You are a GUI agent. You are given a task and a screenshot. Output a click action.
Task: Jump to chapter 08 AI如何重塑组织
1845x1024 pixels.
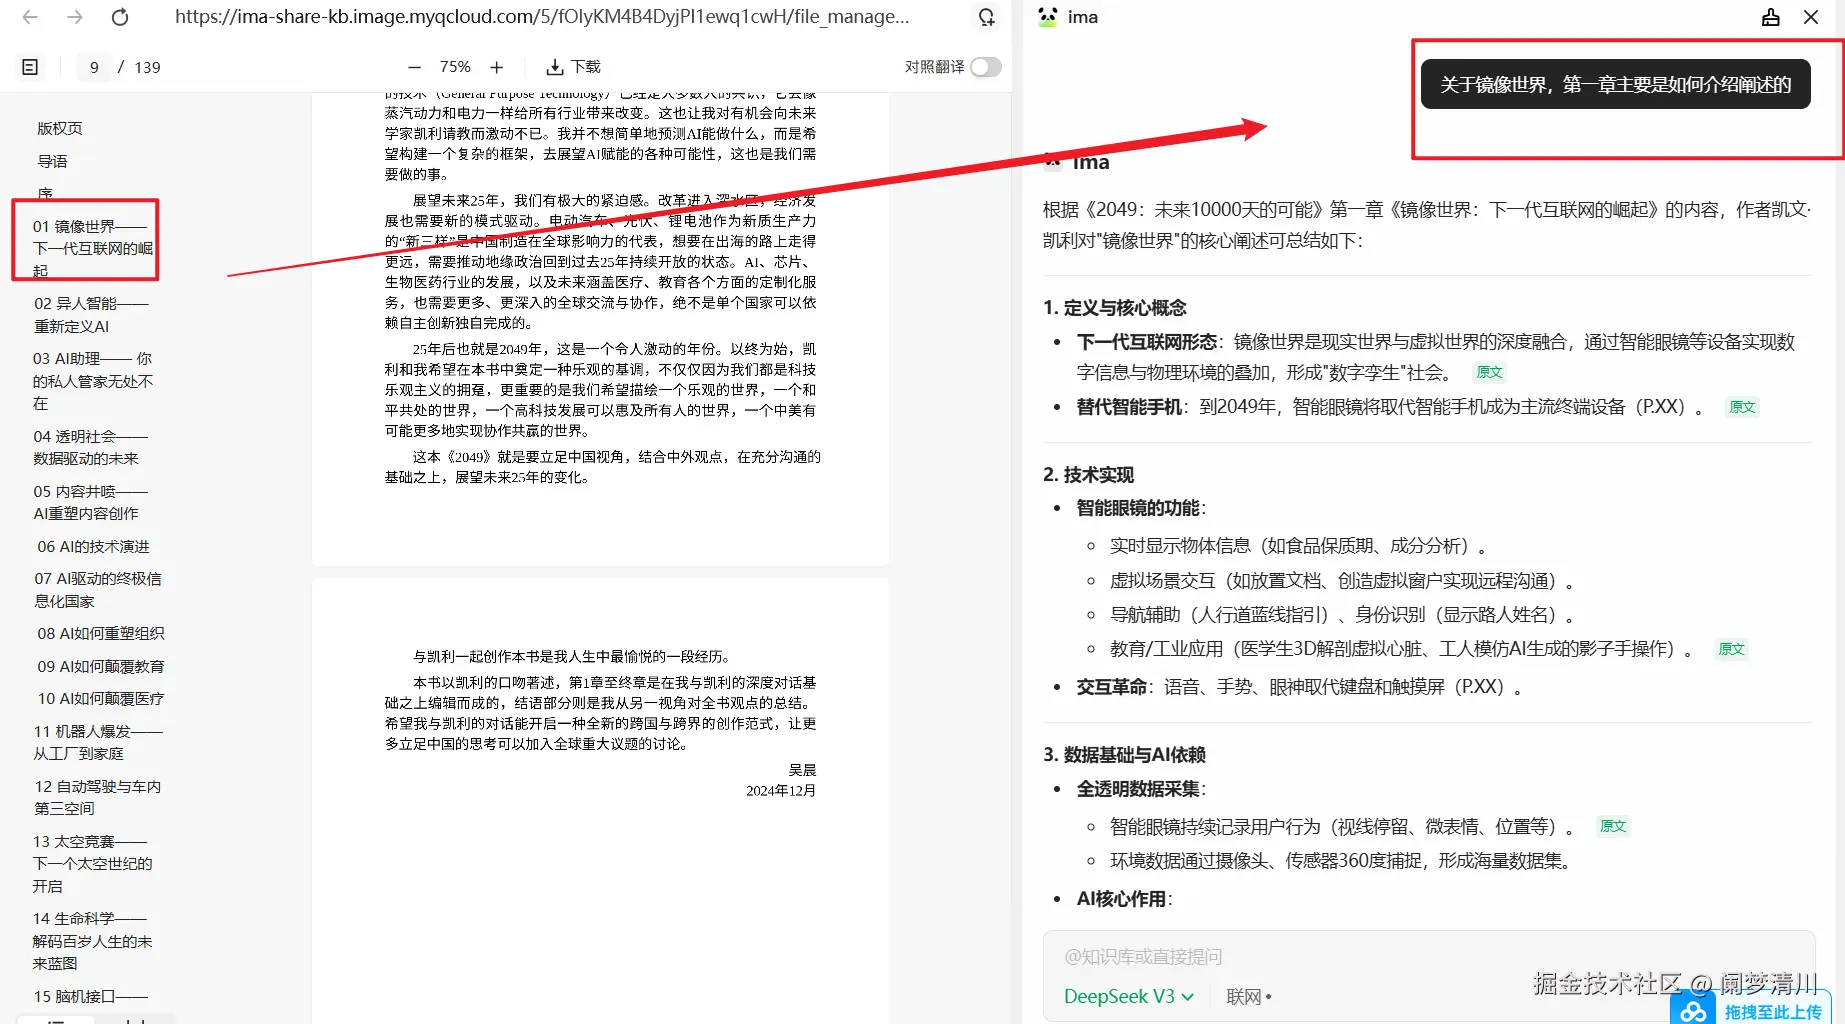101,634
